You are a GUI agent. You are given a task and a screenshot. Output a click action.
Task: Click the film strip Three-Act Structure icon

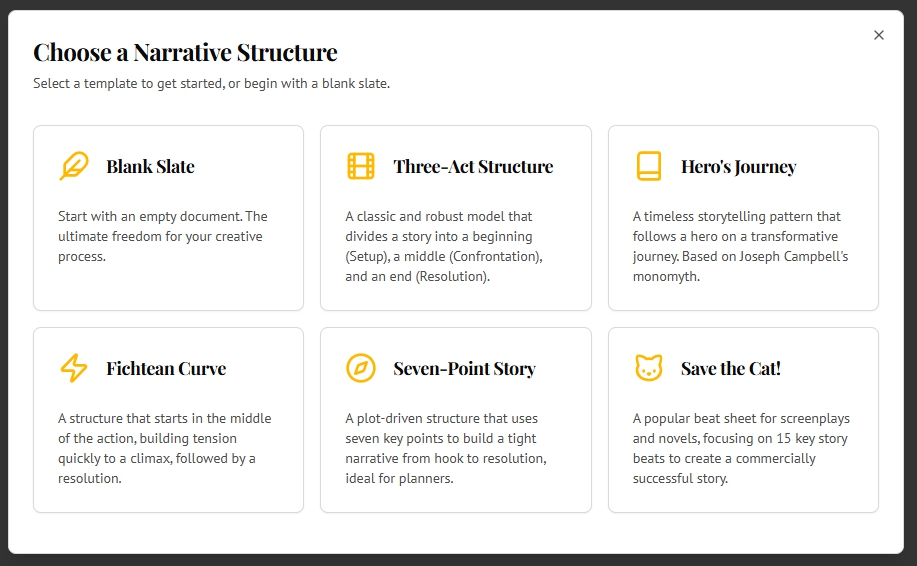(x=361, y=166)
